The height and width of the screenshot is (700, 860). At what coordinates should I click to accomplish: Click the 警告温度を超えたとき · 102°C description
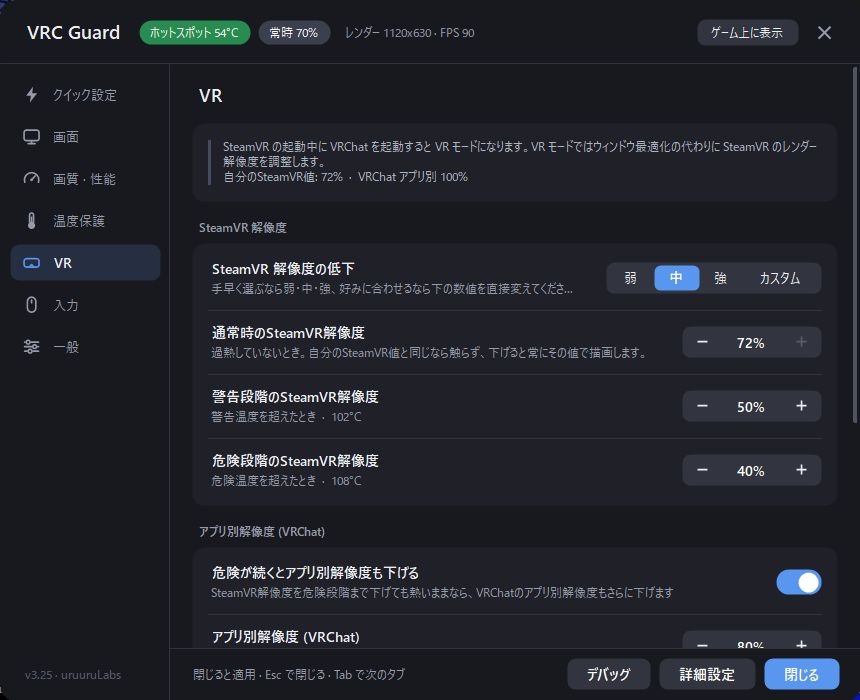(286, 417)
